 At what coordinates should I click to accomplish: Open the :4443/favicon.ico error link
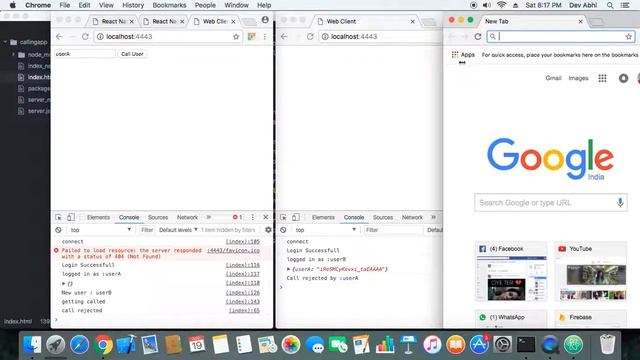233,250
